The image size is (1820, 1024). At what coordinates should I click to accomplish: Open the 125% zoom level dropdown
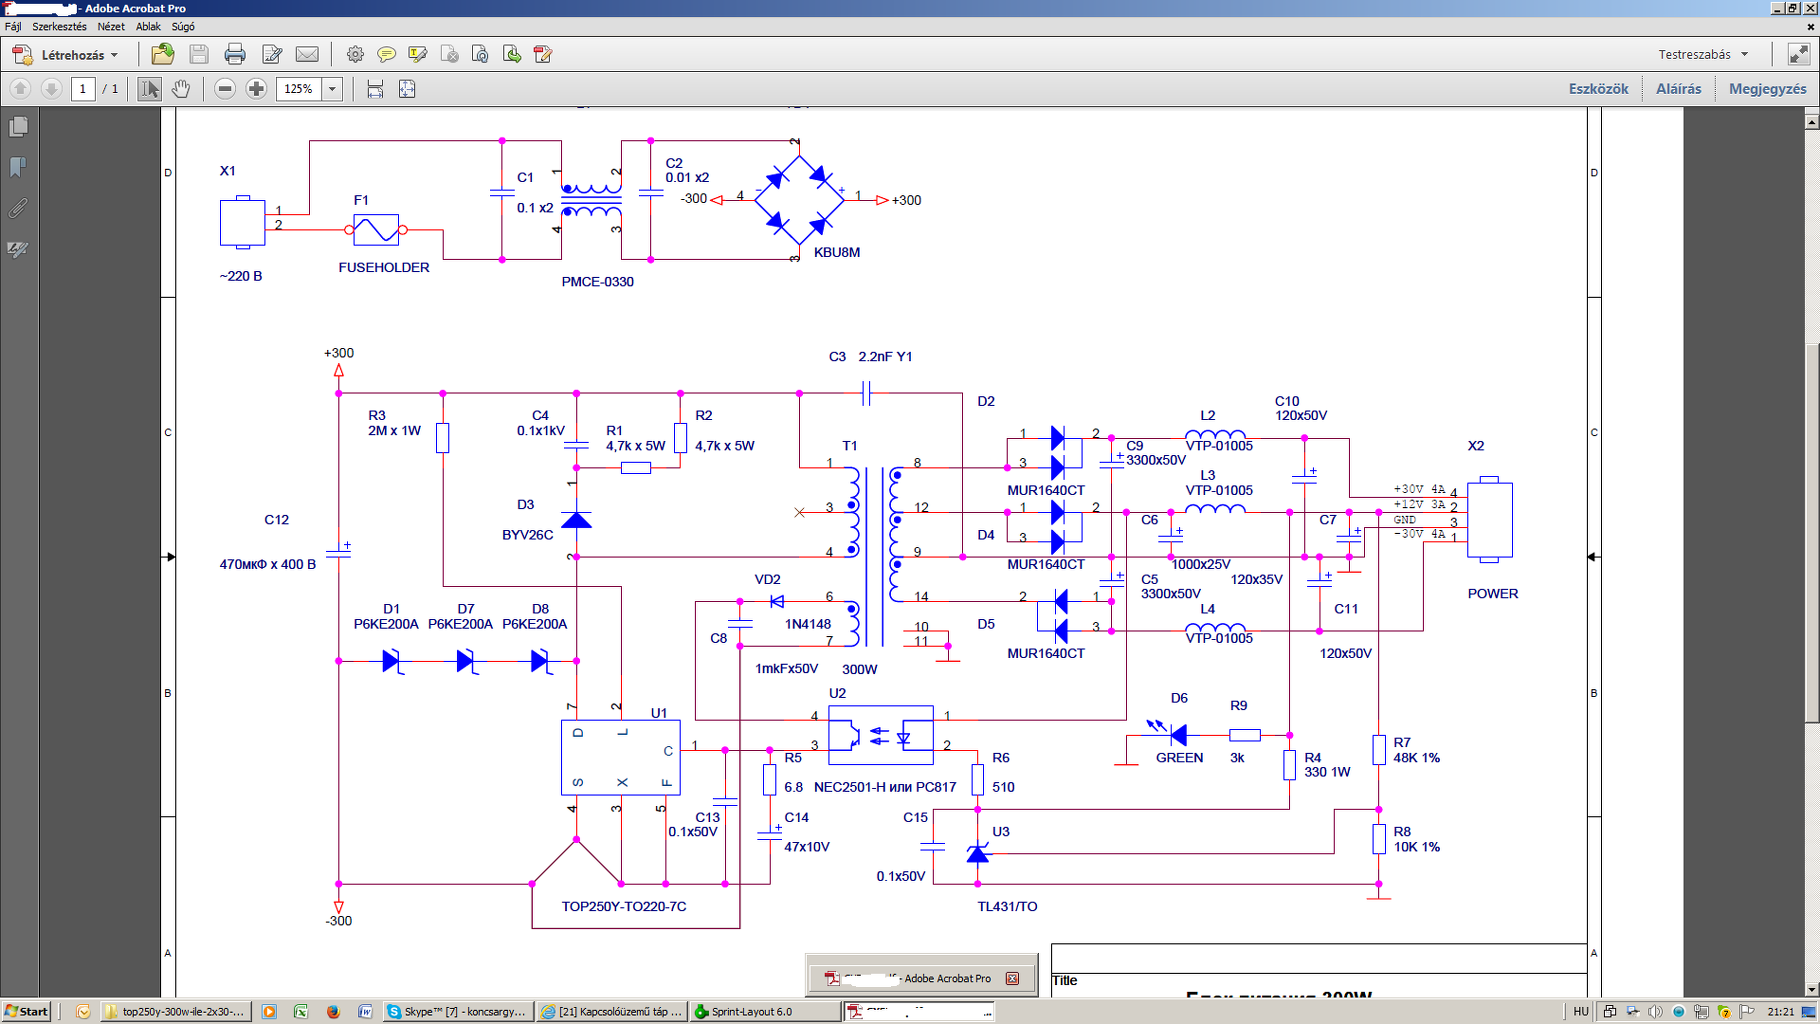332,89
